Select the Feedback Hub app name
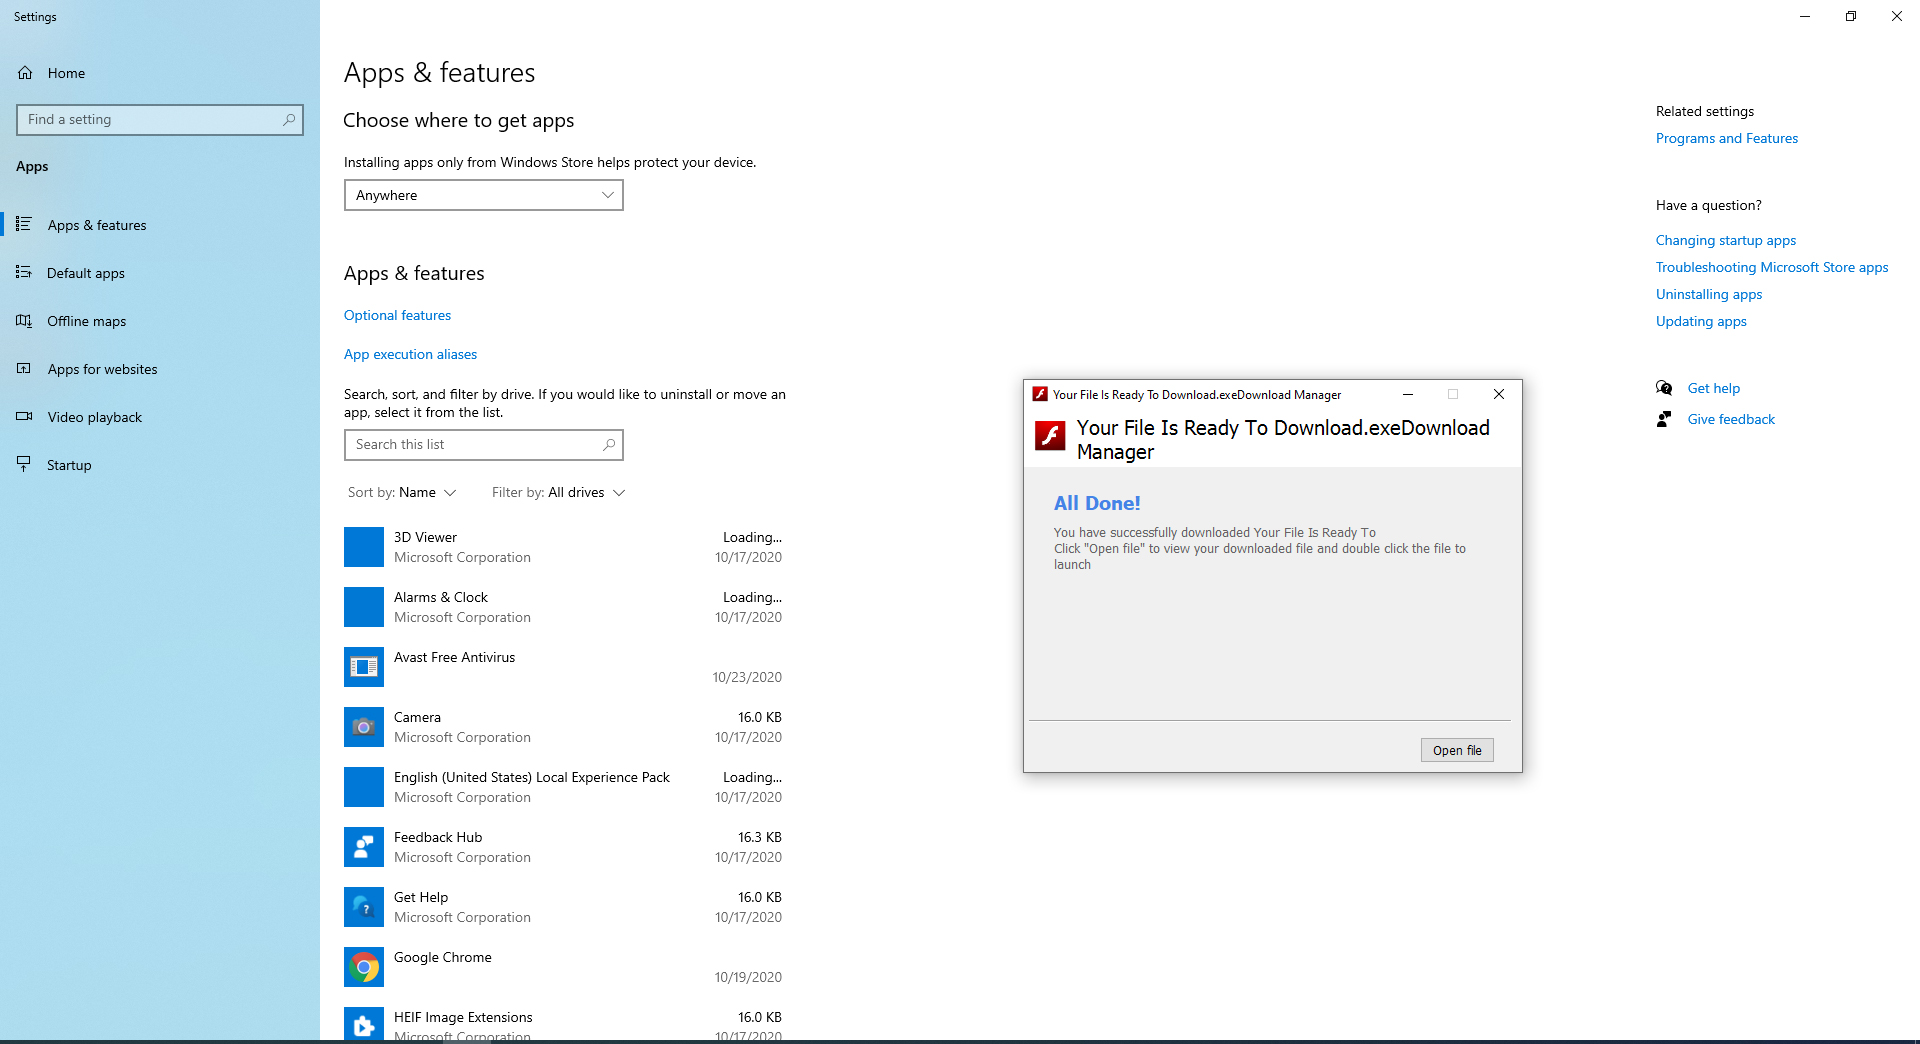This screenshot has width=1920, height=1044. tap(438, 837)
